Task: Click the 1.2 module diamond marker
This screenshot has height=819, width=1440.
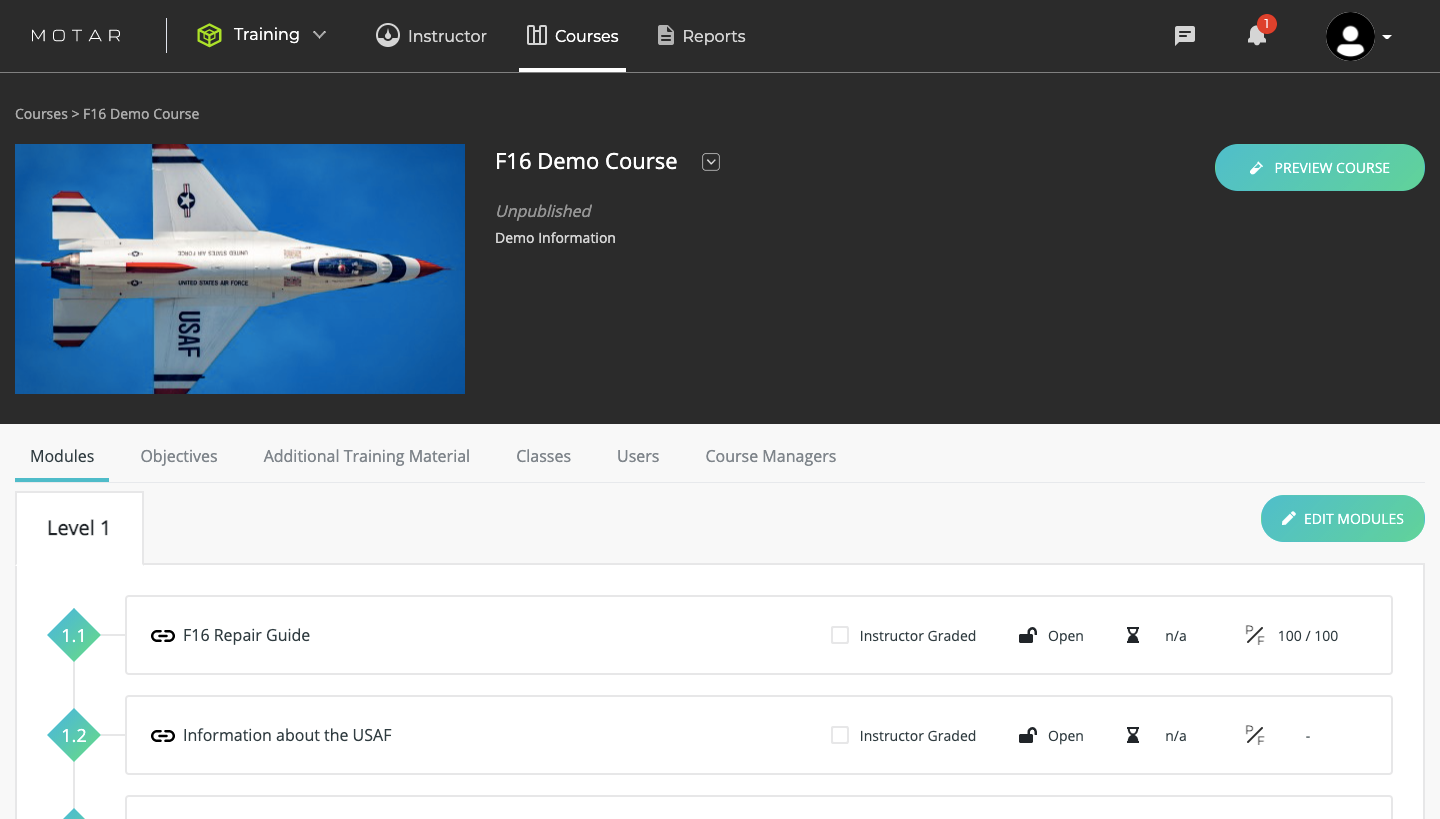Action: (74, 735)
